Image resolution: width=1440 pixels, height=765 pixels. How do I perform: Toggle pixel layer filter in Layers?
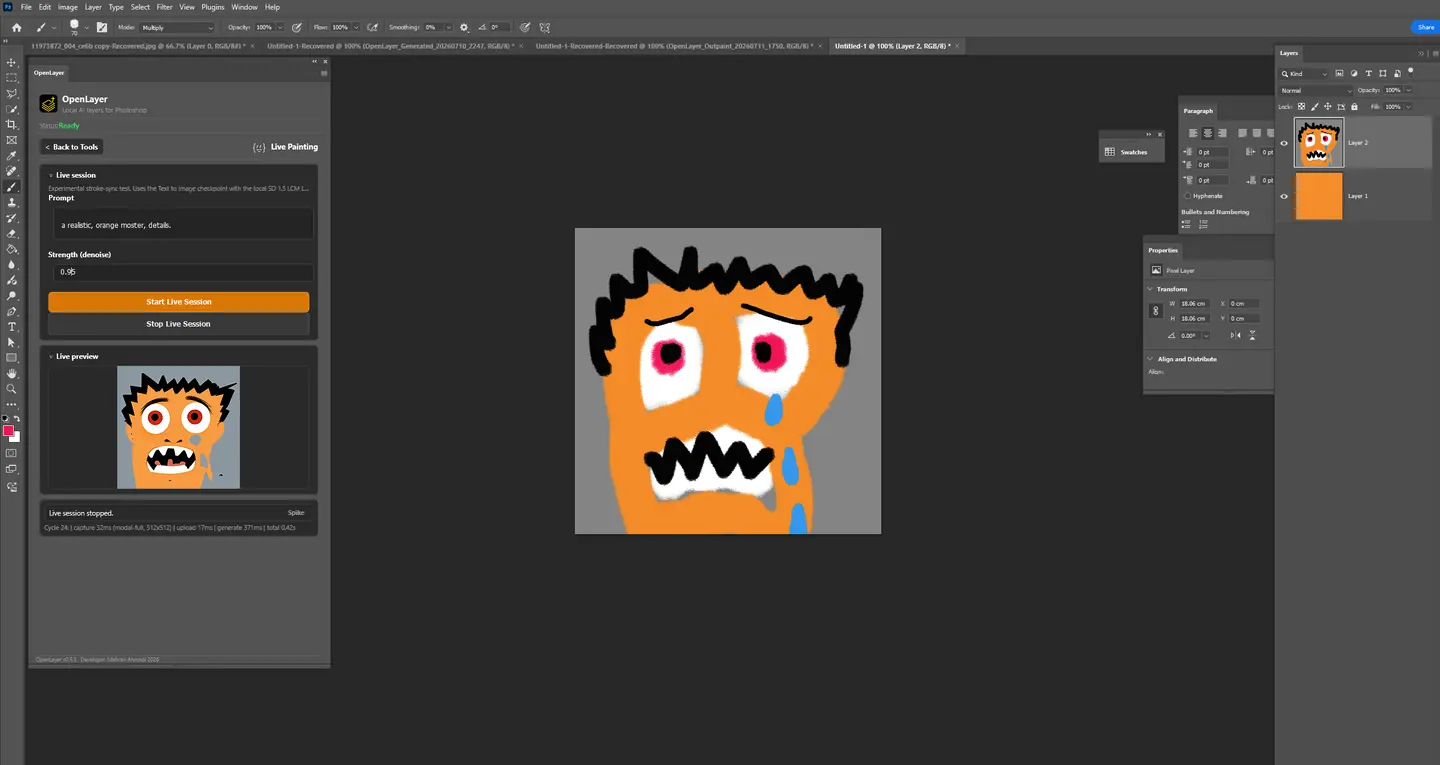click(x=1341, y=73)
